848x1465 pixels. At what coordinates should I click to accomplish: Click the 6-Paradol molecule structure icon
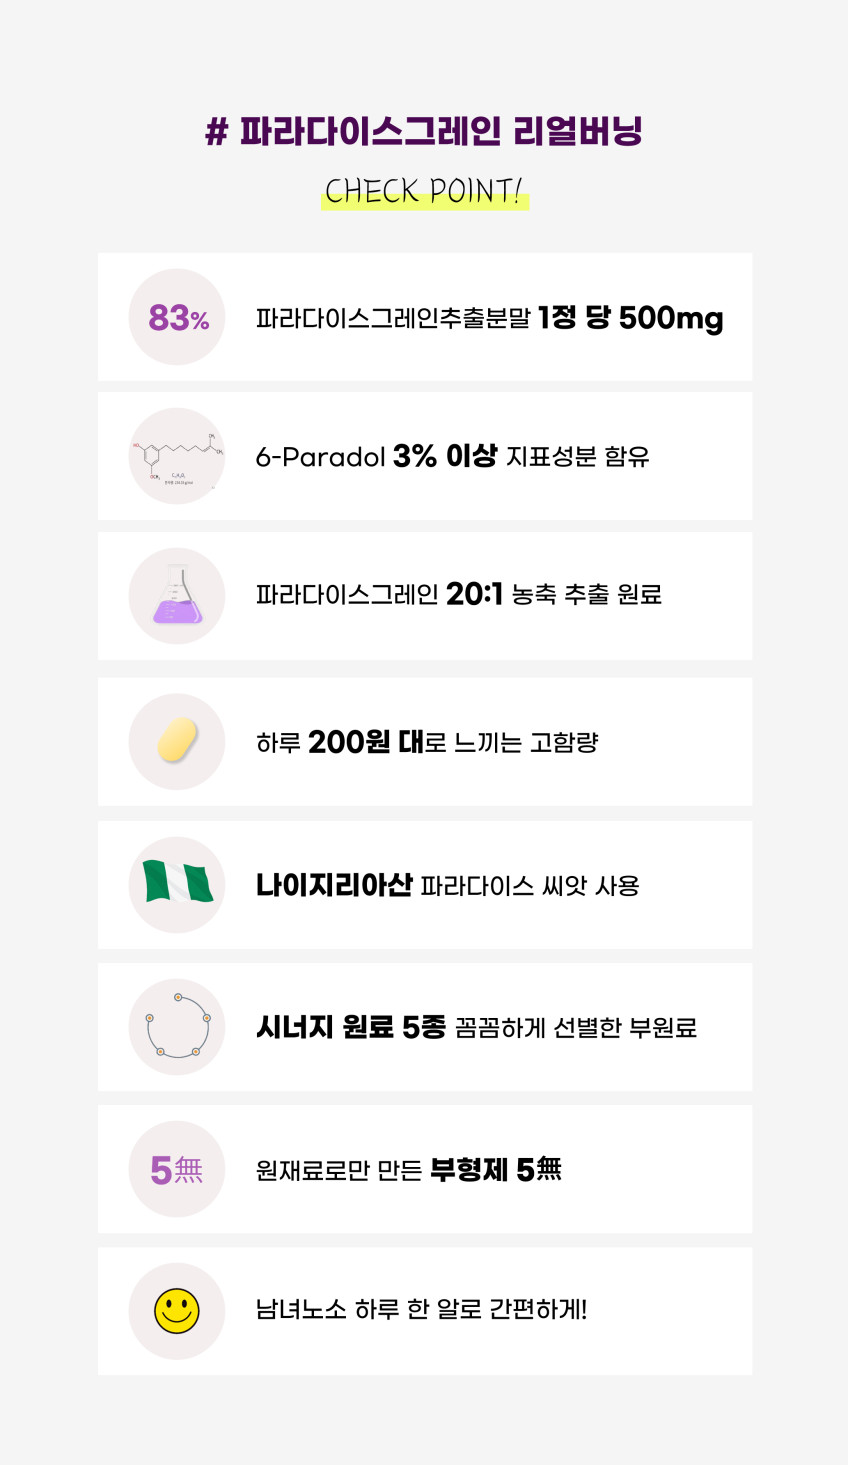click(177, 456)
